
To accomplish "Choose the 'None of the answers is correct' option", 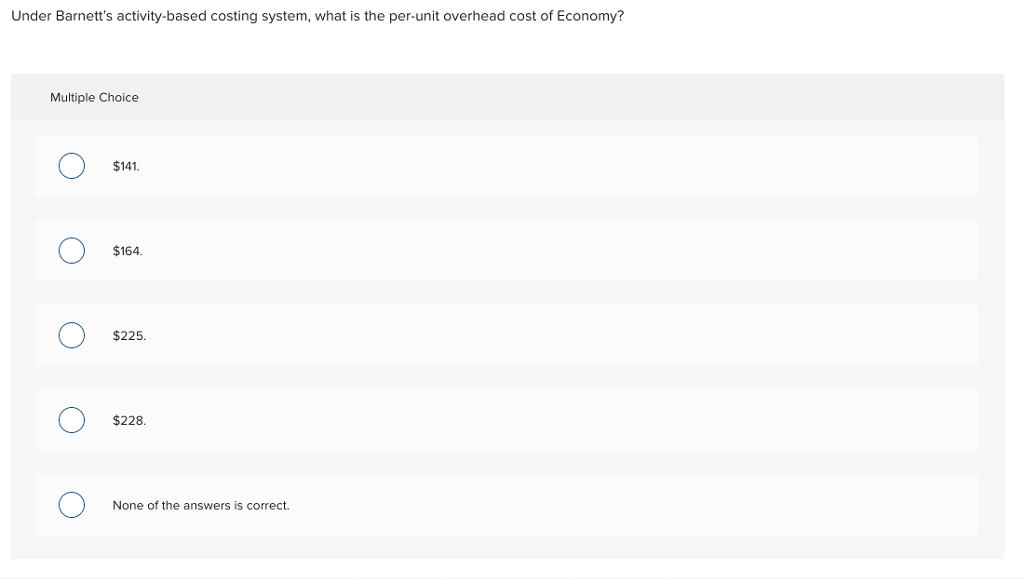I will click(71, 505).
